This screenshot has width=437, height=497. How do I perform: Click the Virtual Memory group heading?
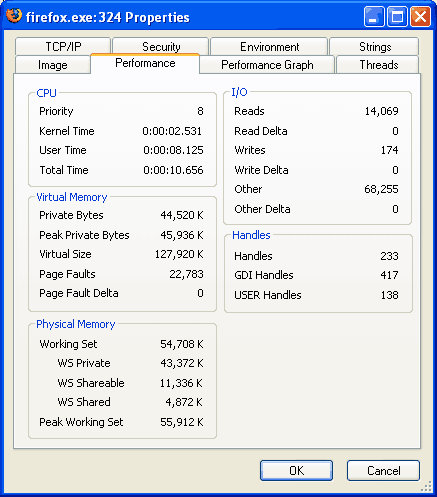(x=72, y=197)
